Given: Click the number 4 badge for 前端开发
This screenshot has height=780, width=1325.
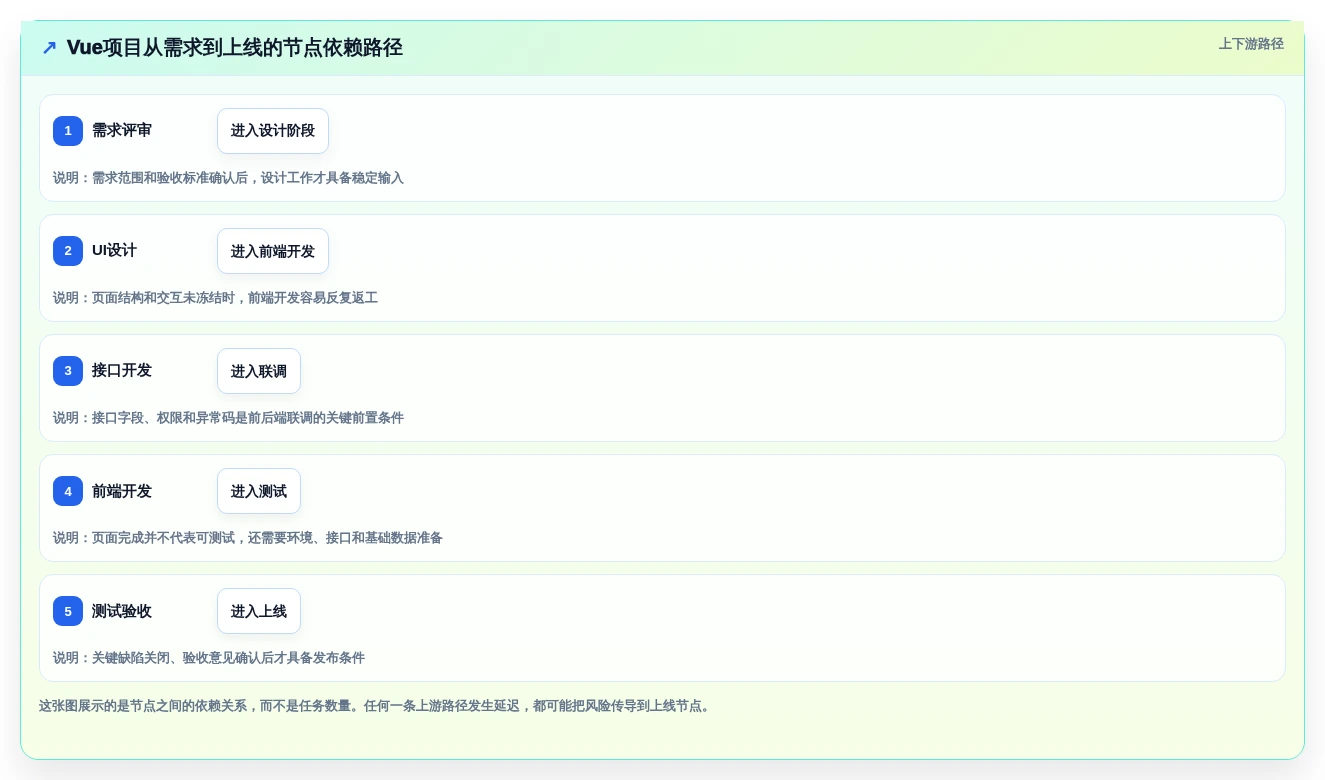Looking at the screenshot, I should point(68,491).
